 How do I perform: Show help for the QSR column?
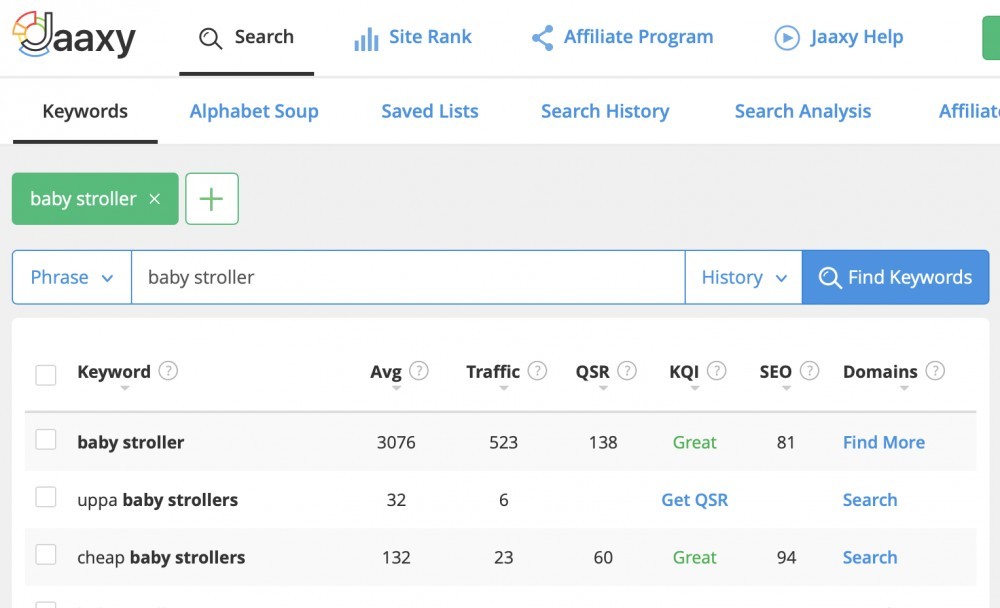[x=627, y=371]
